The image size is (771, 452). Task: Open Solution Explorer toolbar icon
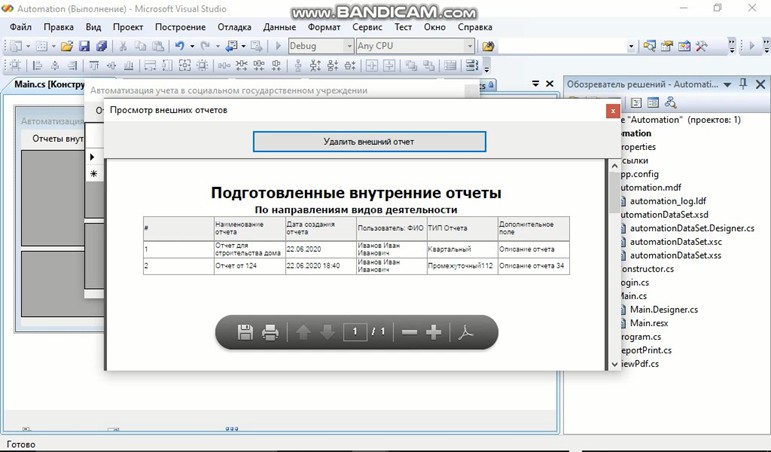click(x=650, y=46)
